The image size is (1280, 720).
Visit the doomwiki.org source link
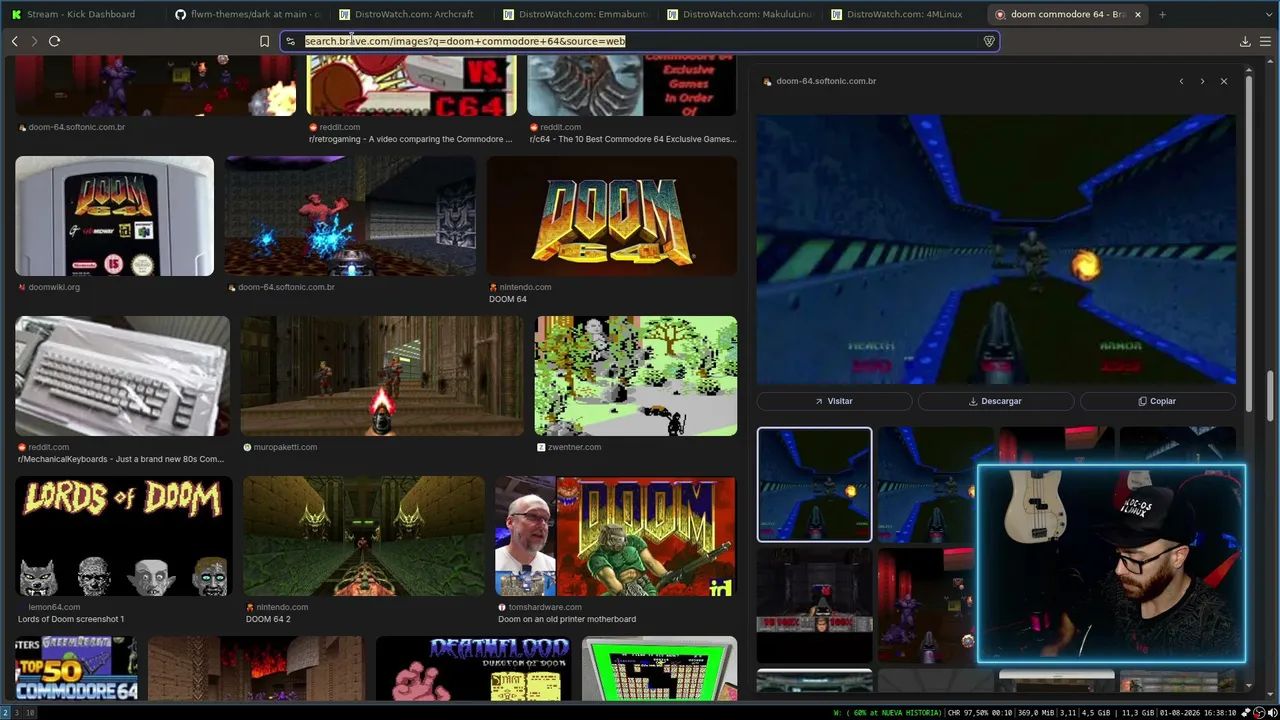pyautogui.click(x=54, y=287)
